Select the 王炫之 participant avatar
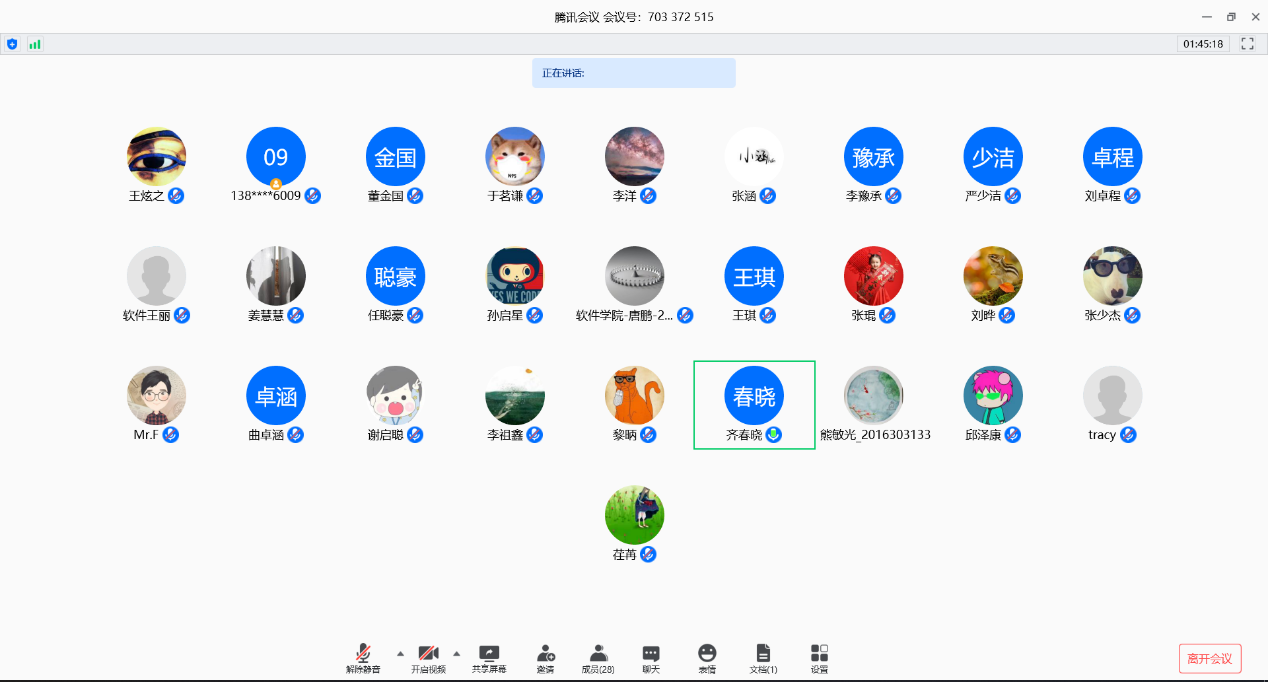 coord(156,156)
